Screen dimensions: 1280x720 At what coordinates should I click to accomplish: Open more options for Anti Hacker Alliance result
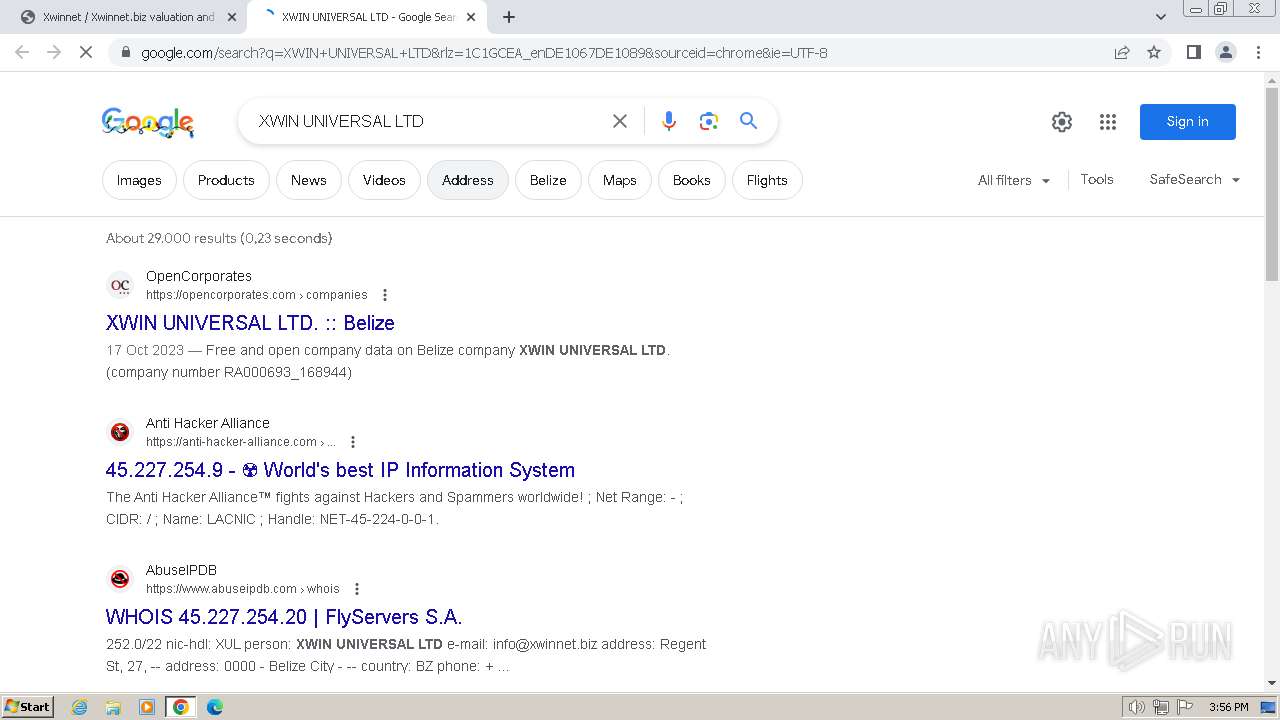(x=353, y=442)
